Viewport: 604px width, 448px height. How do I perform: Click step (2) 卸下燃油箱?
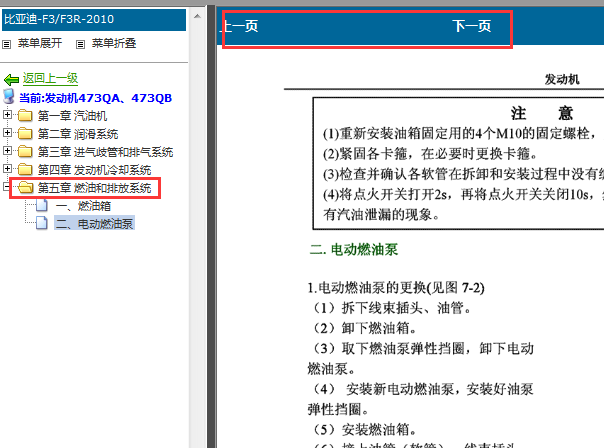click(363, 328)
